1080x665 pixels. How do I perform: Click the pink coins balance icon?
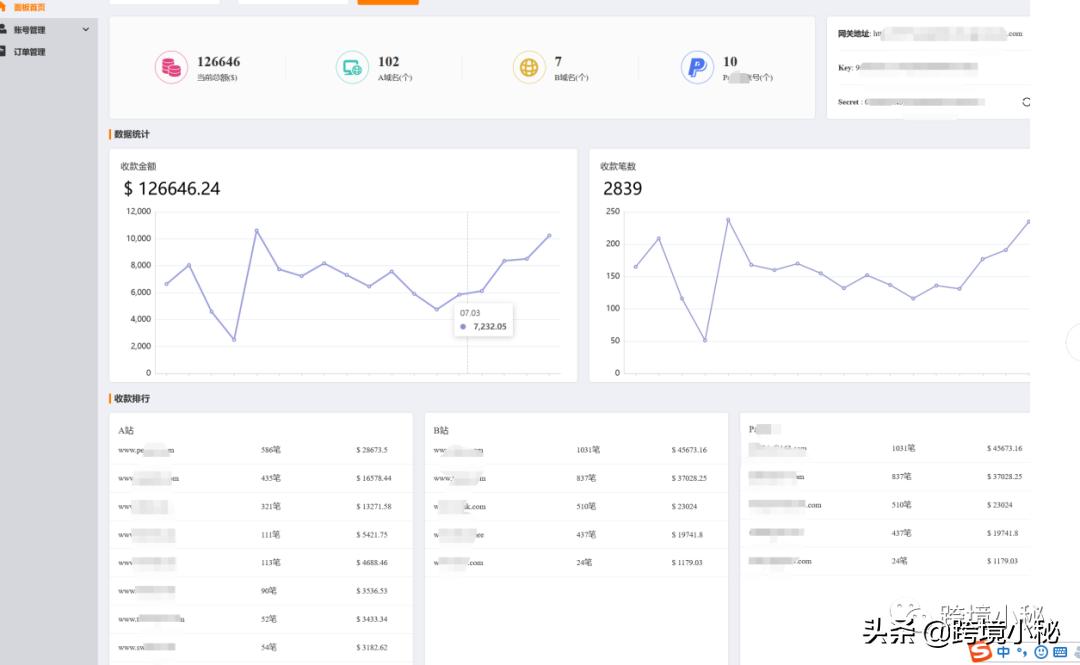170,66
